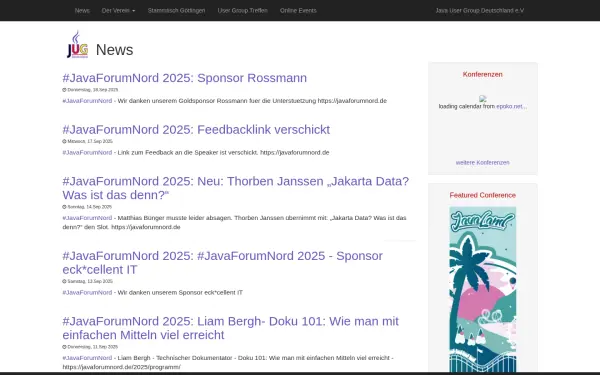Click #JavaForumNord tag in eck*cellent post
The image size is (600, 375).
87,292
